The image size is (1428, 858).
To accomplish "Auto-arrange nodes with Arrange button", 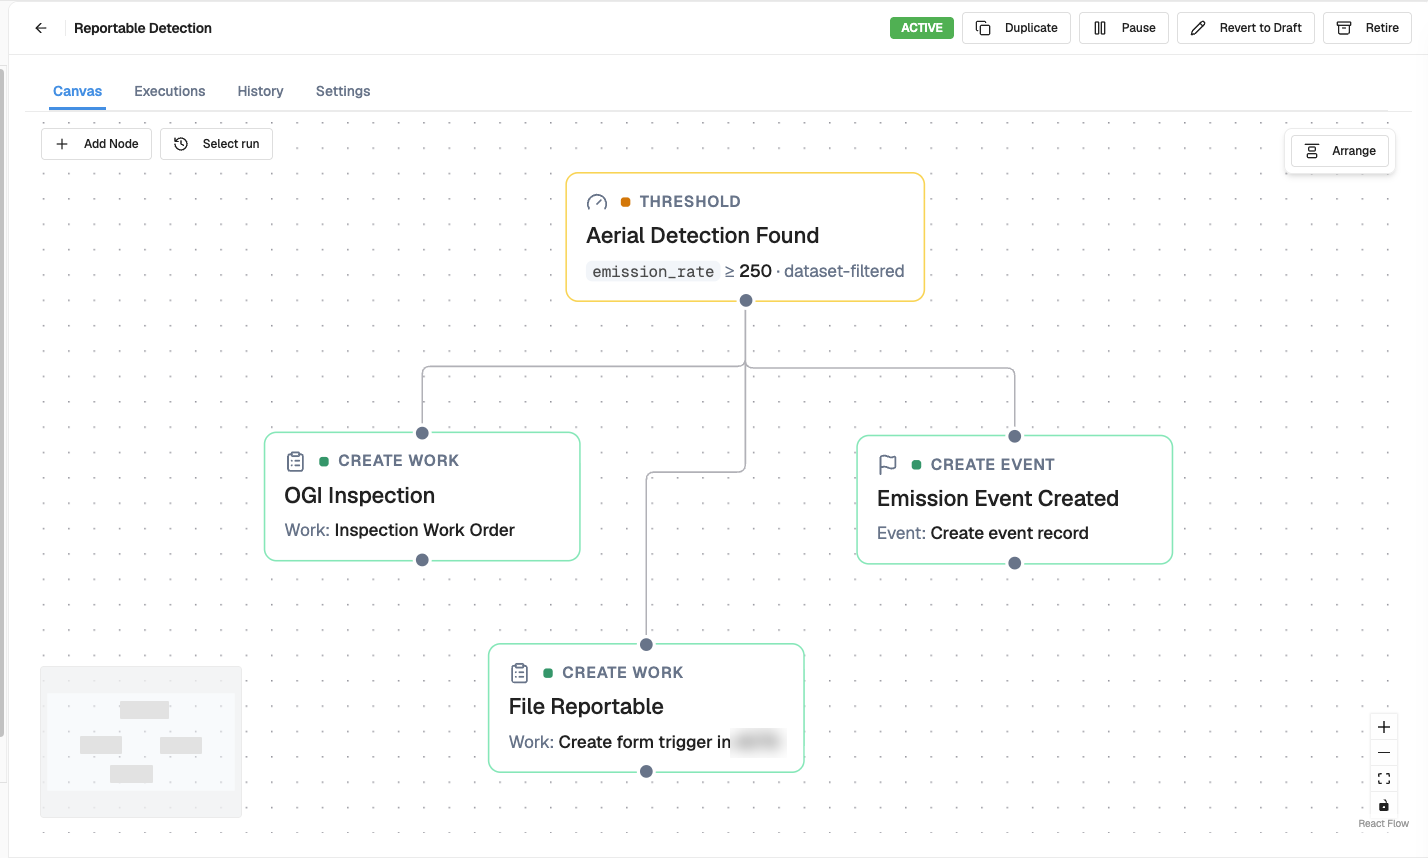I will [x=1340, y=151].
